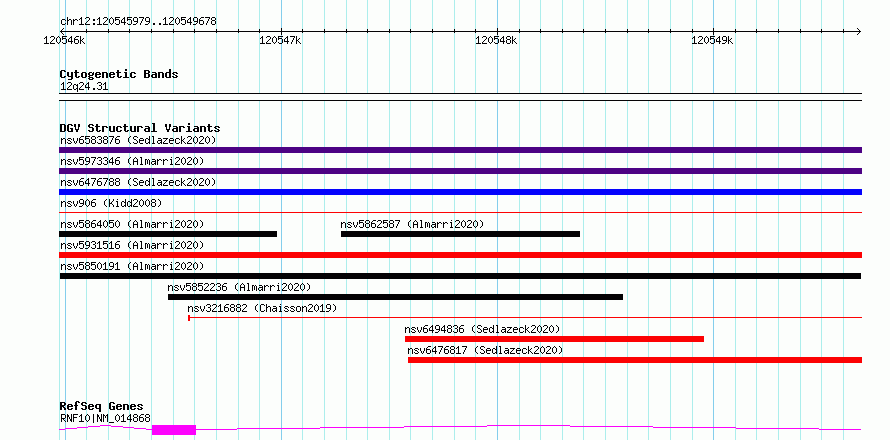Click the nsv6476788 (Sedlazeck2020) label
Viewport: 890px width, 440px height.
pos(138,182)
